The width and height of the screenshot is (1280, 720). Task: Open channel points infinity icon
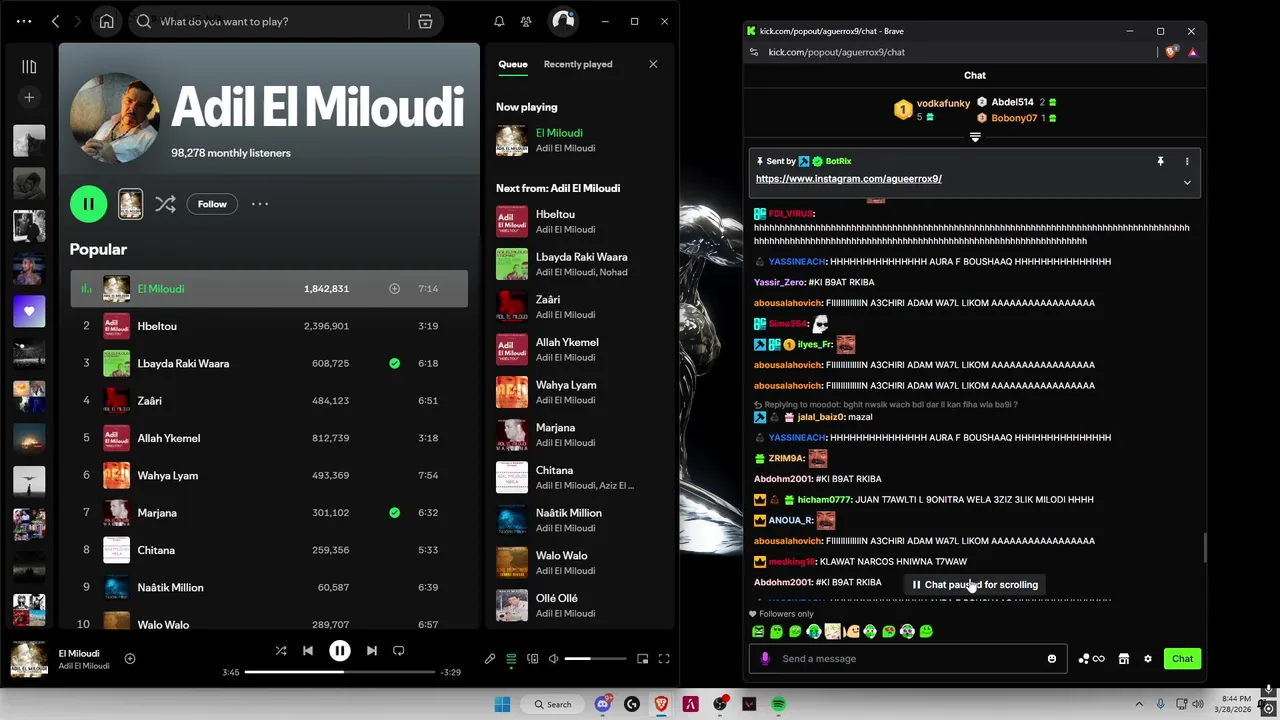pos(1091,659)
